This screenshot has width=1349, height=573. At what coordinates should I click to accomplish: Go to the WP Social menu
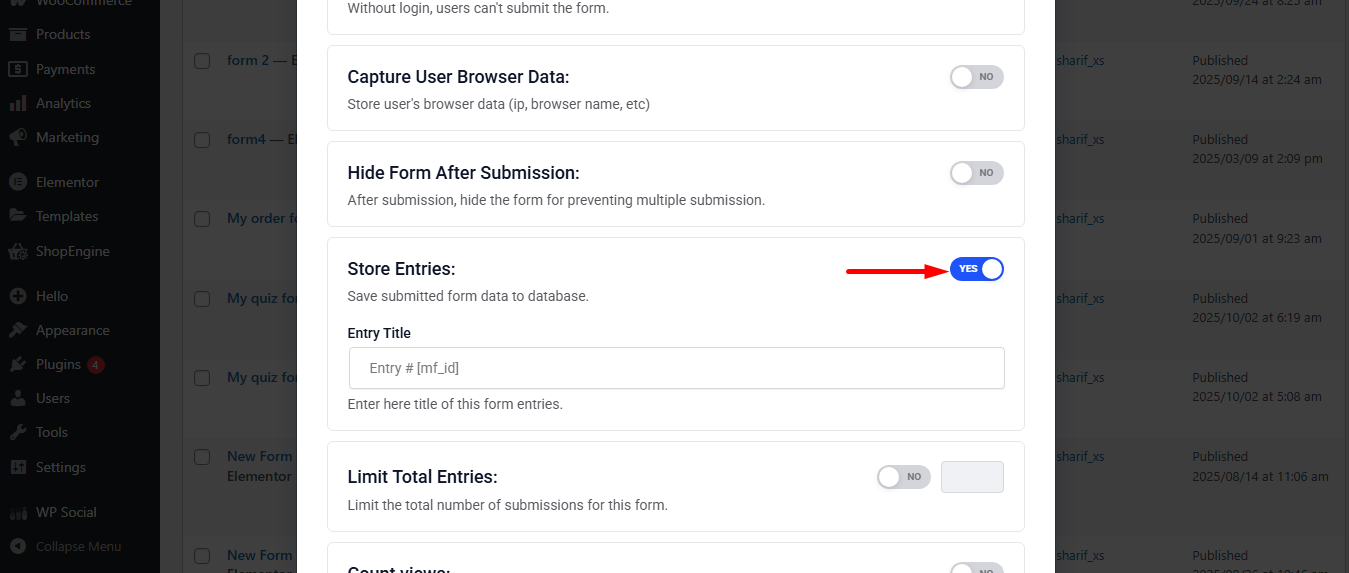pos(66,512)
